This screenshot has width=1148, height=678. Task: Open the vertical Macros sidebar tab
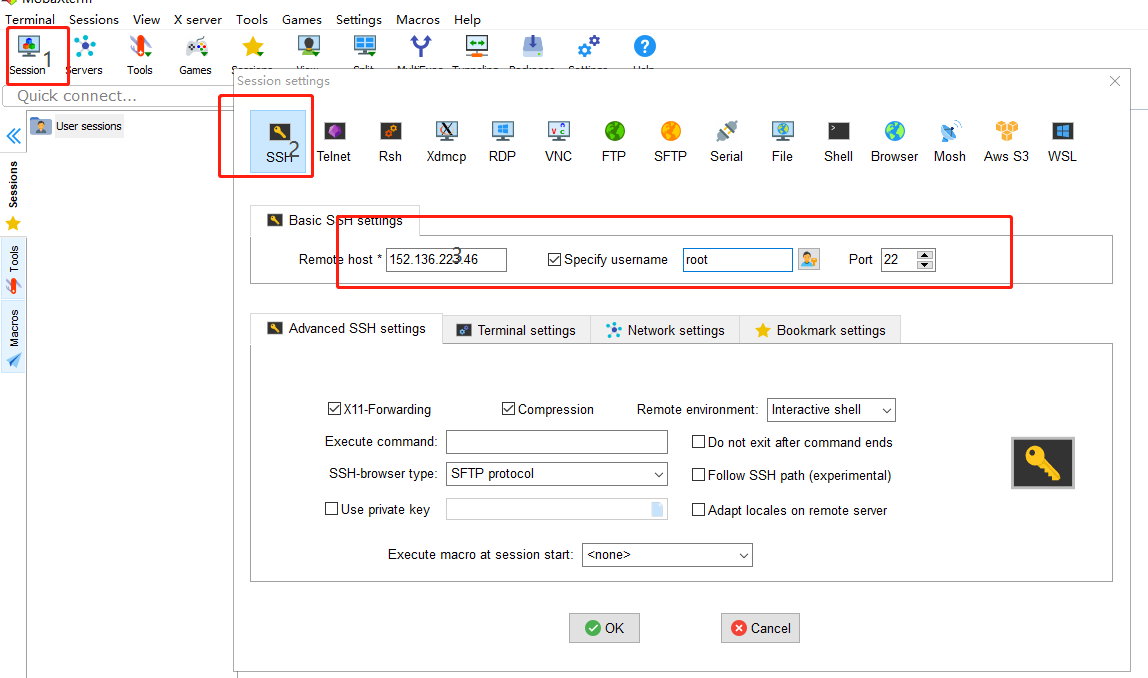[x=14, y=336]
